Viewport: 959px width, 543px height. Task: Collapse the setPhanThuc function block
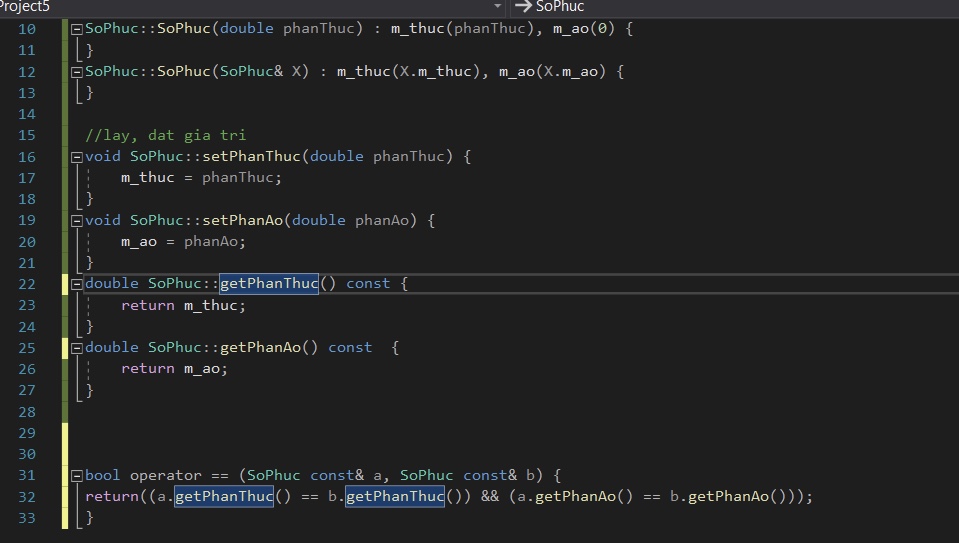77,157
